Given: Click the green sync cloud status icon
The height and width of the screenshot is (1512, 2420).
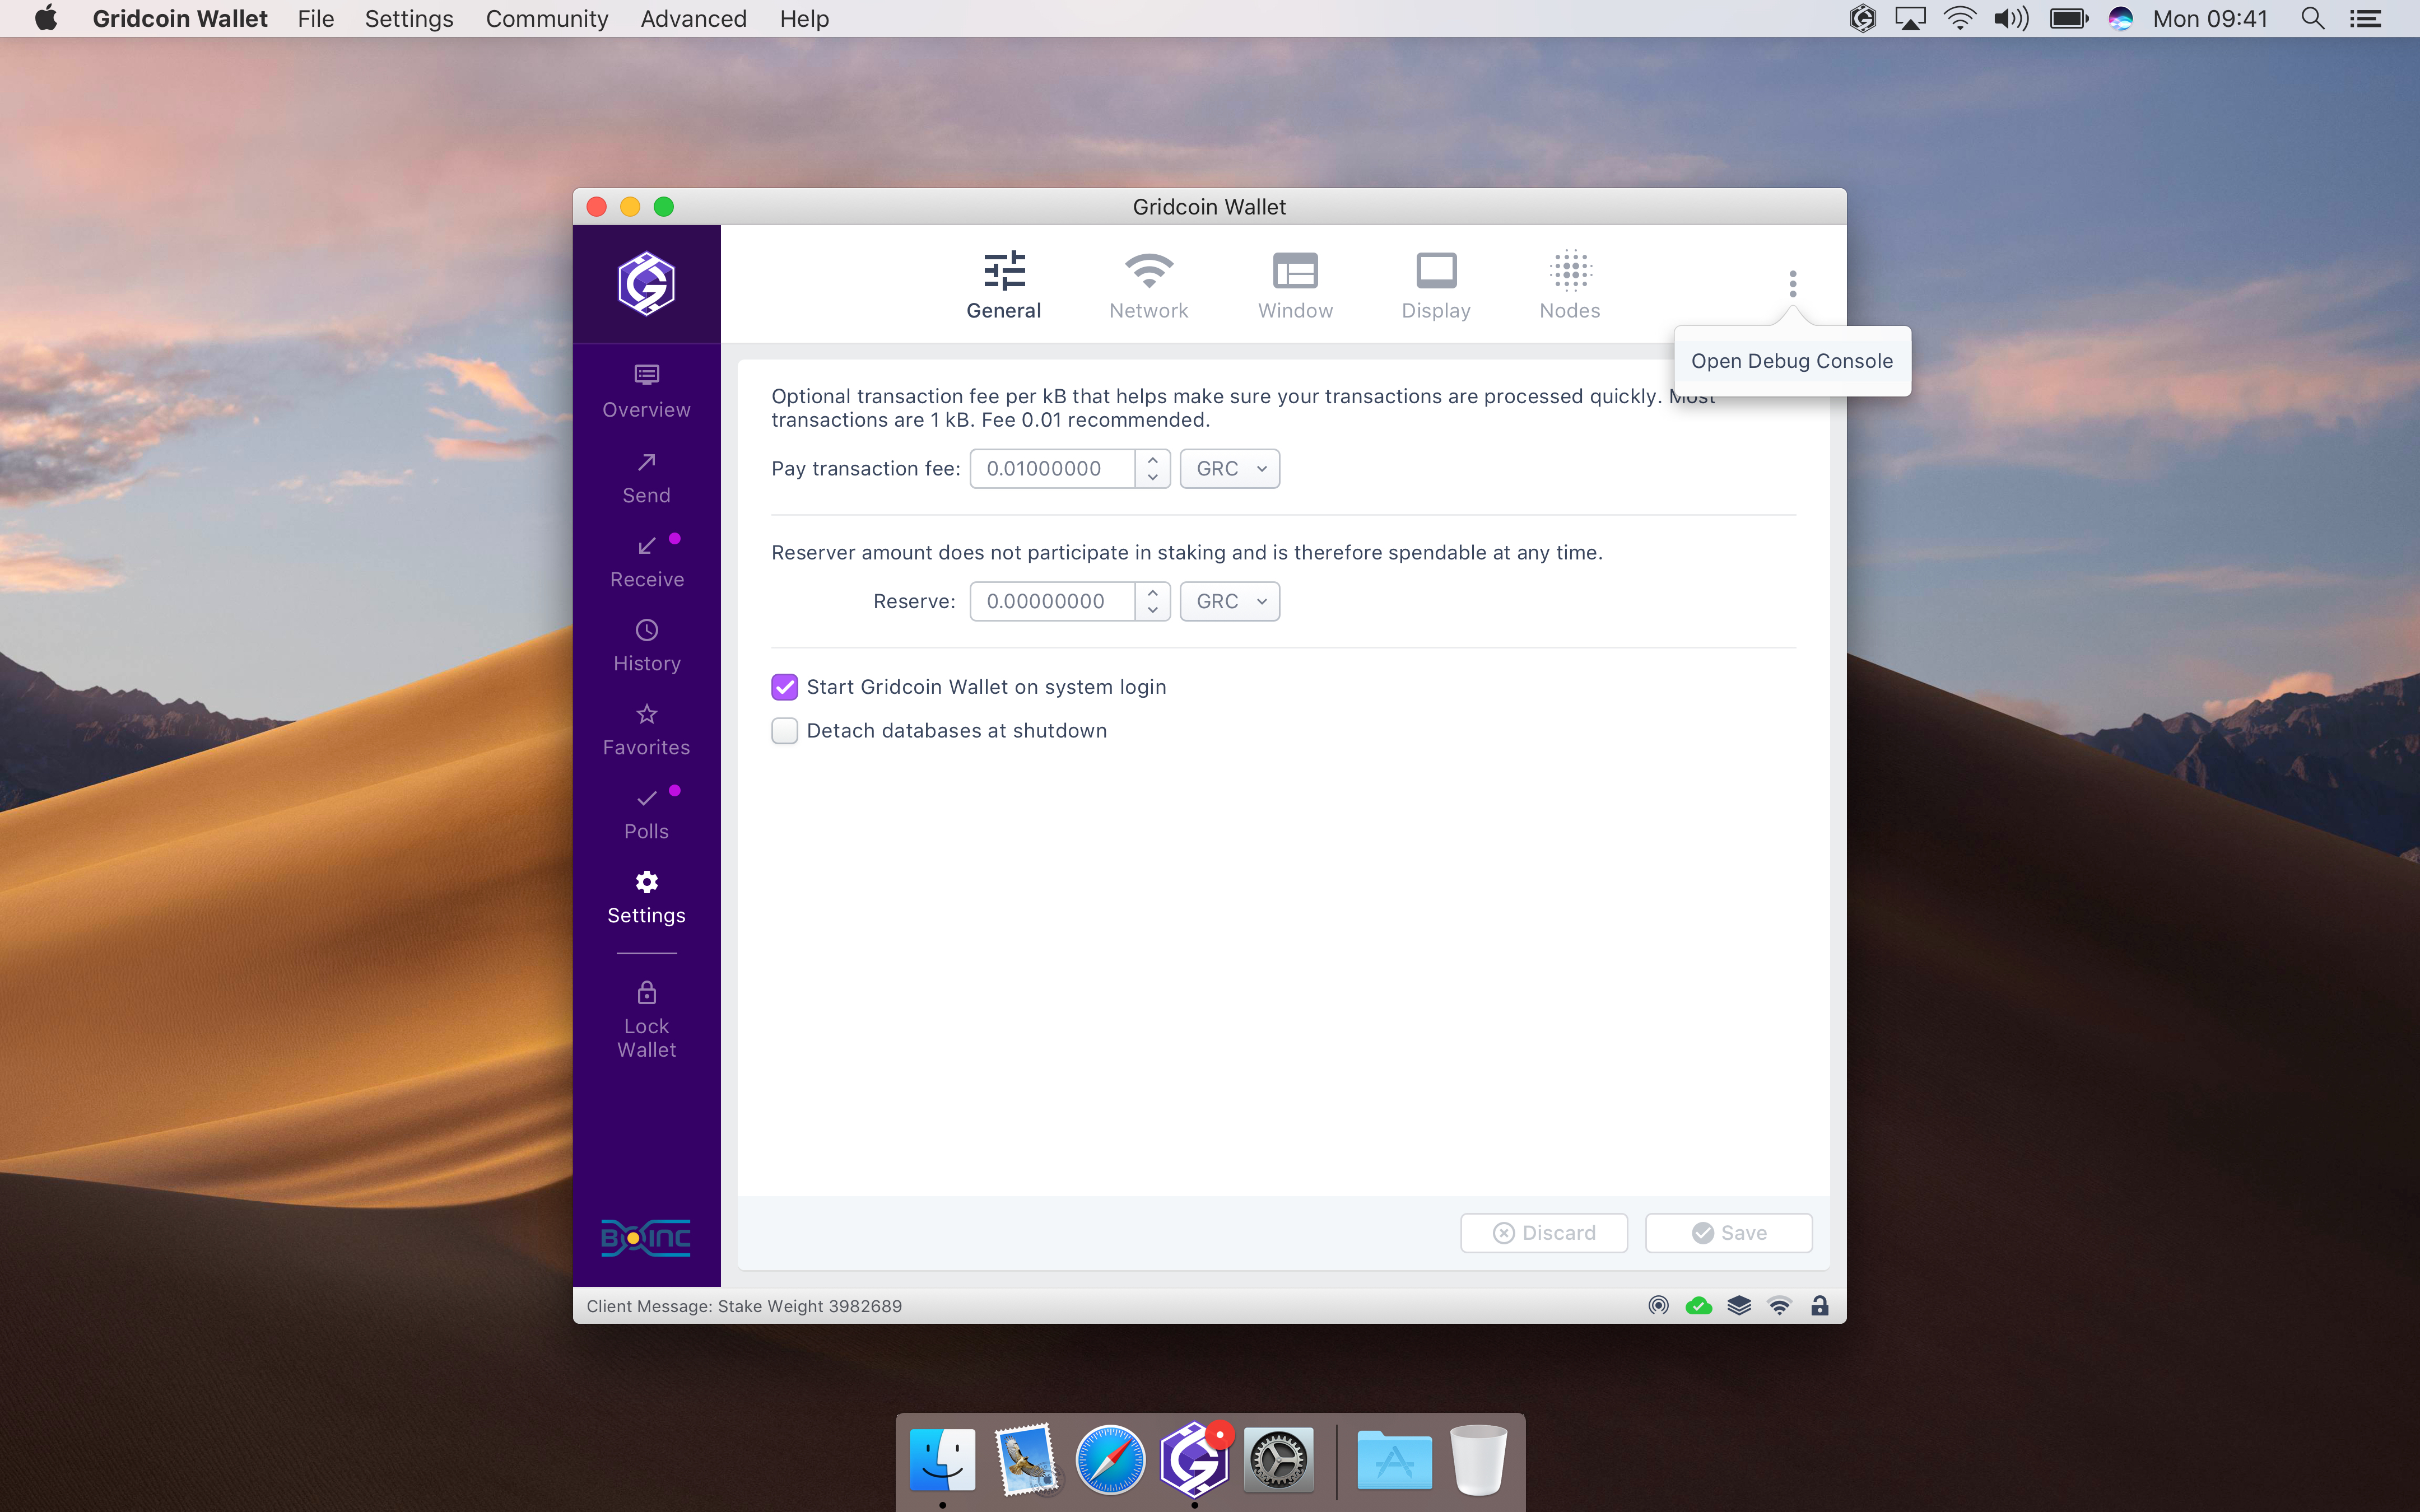Looking at the screenshot, I should [x=1699, y=1306].
